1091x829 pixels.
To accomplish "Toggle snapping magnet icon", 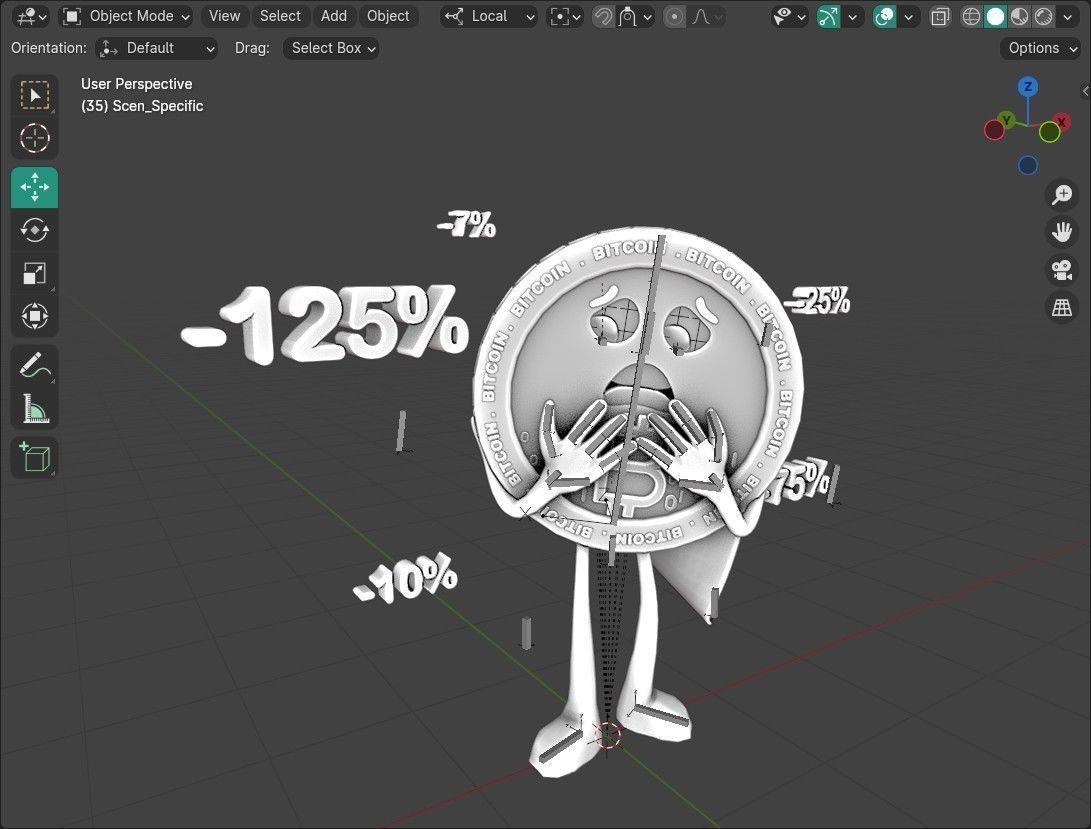I will [603, 16].
